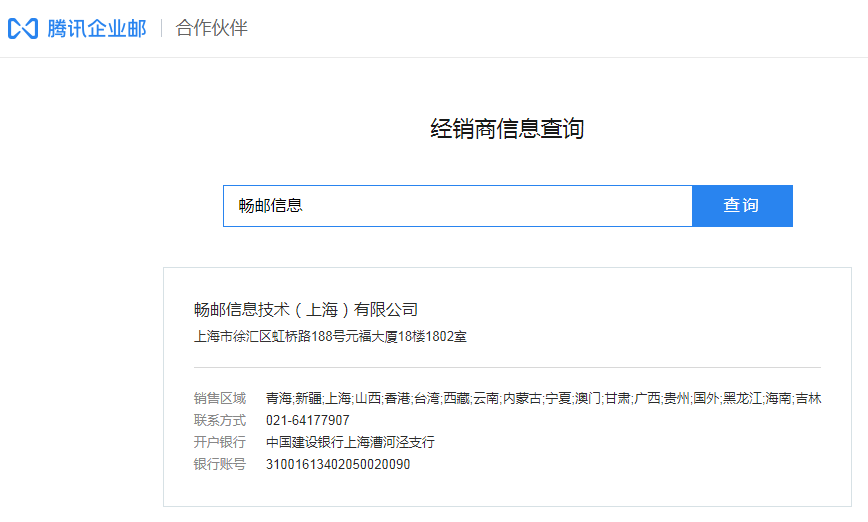Select the 联系方式 label
The image size is (868, 522).
tap(220, 420)
